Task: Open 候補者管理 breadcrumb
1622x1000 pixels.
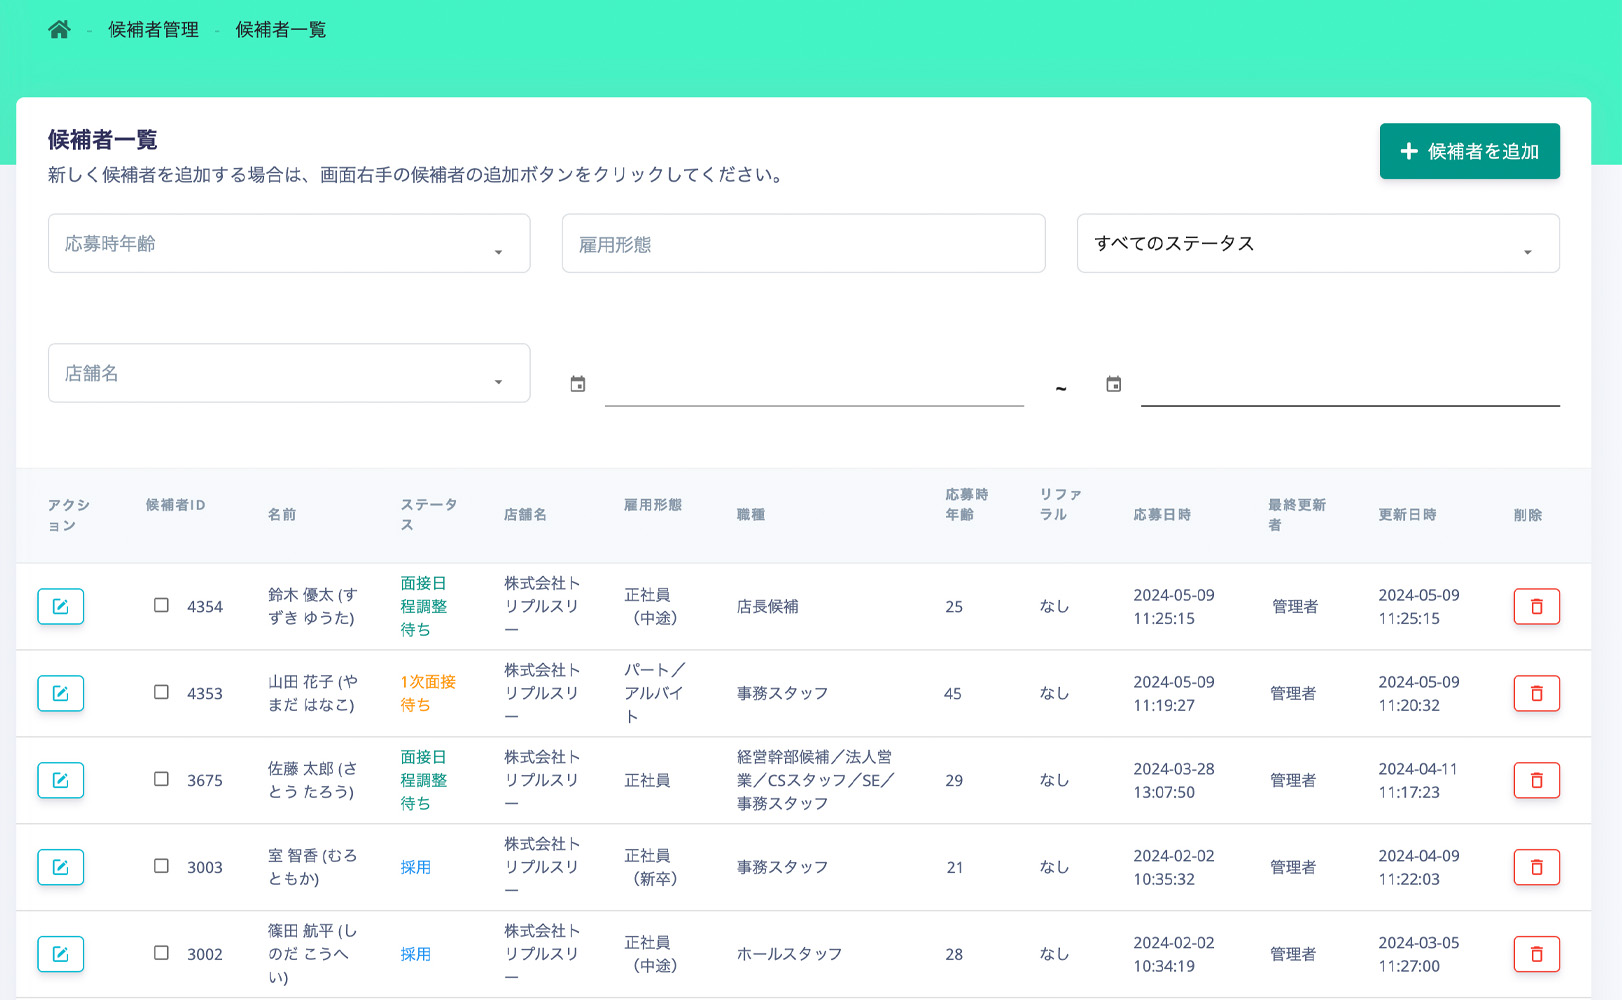Action: [x=153, y=30]
